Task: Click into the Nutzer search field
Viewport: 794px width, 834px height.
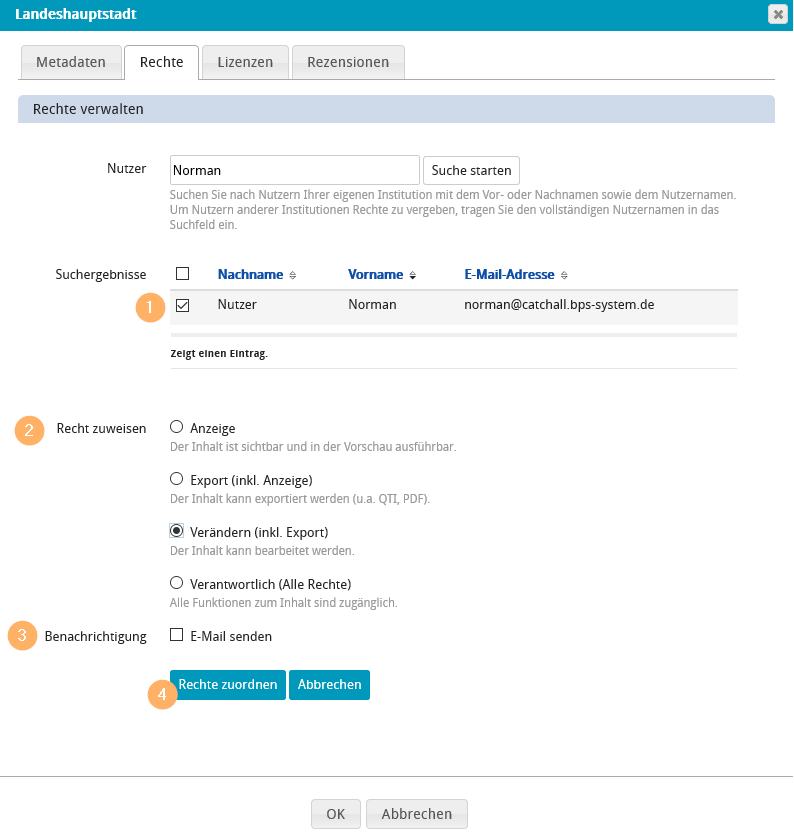Action: click(x=294, y=170)
